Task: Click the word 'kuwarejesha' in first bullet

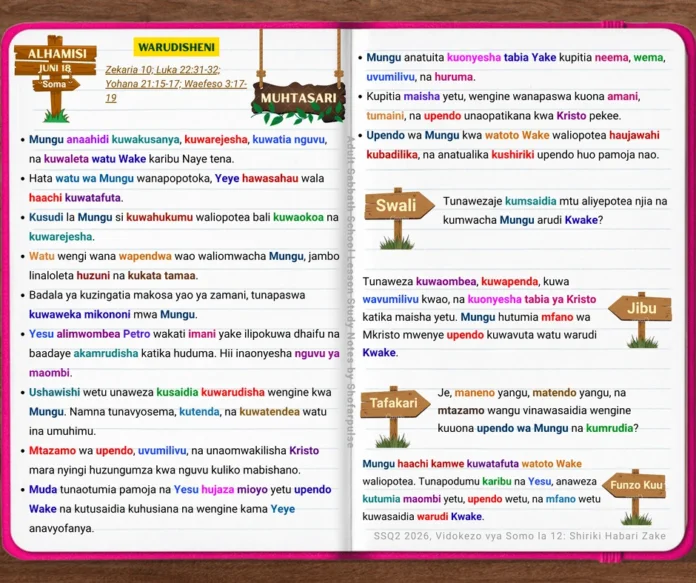Action: point(216,139)
